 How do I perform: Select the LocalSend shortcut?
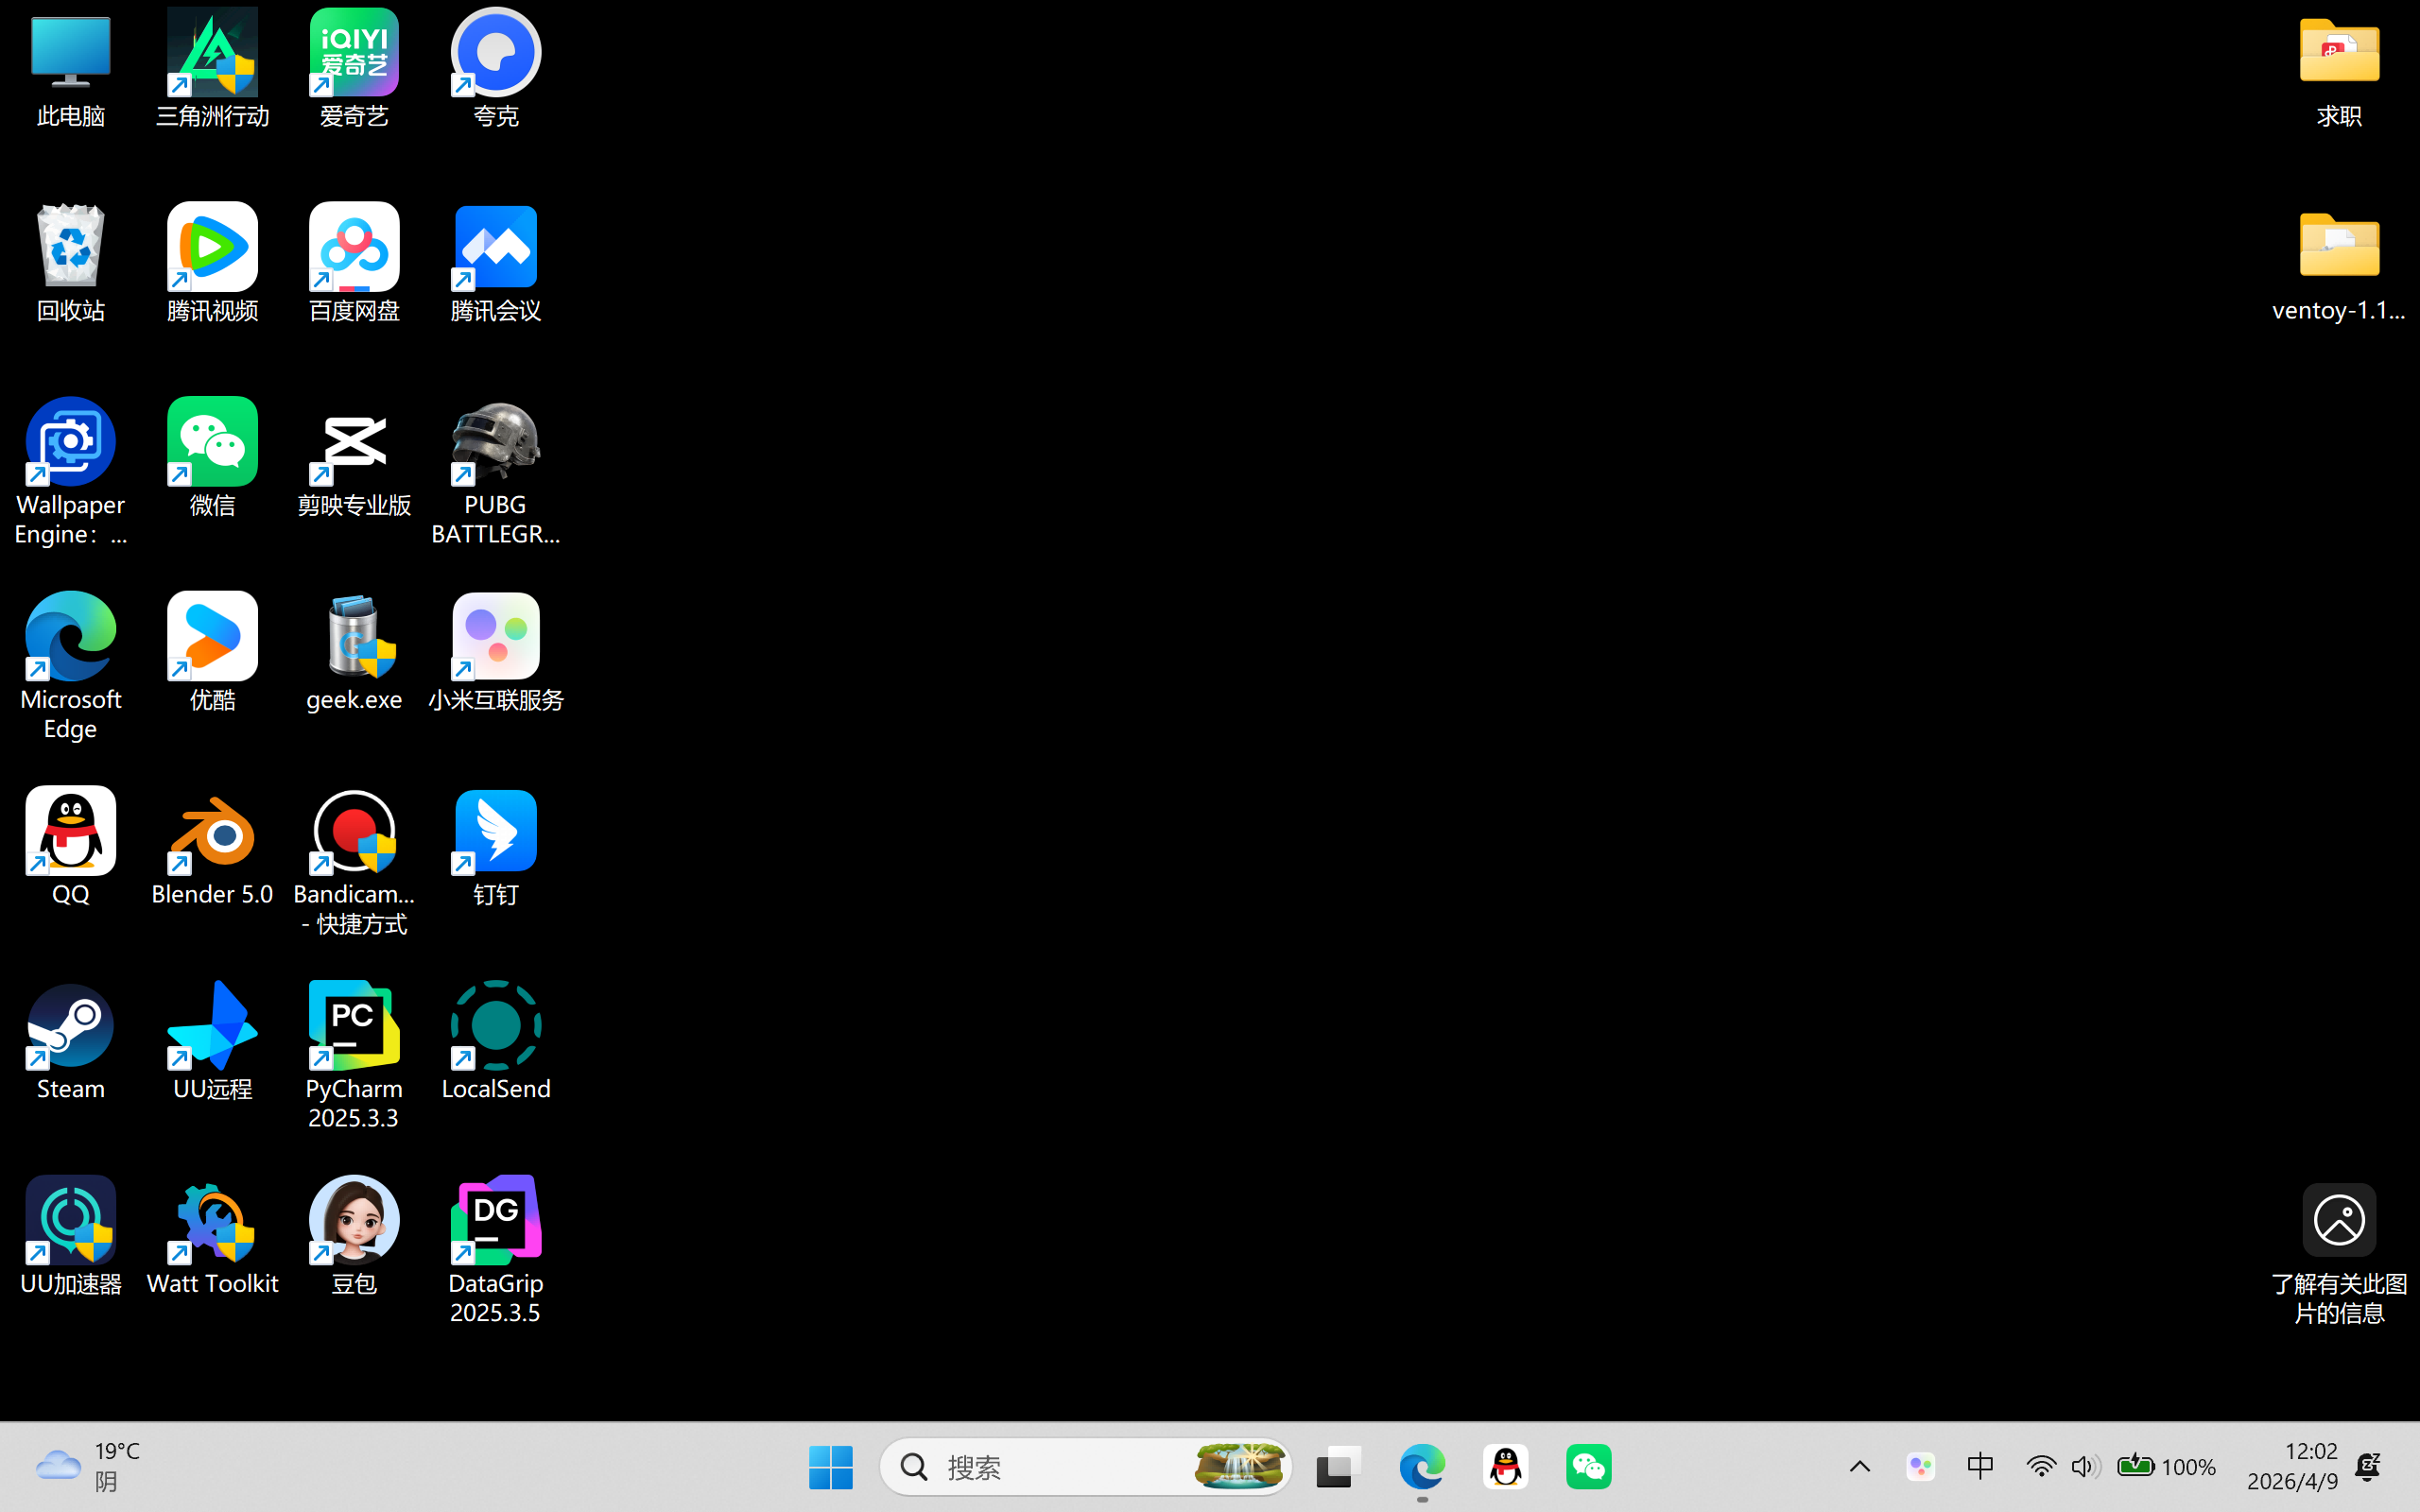496,1041
